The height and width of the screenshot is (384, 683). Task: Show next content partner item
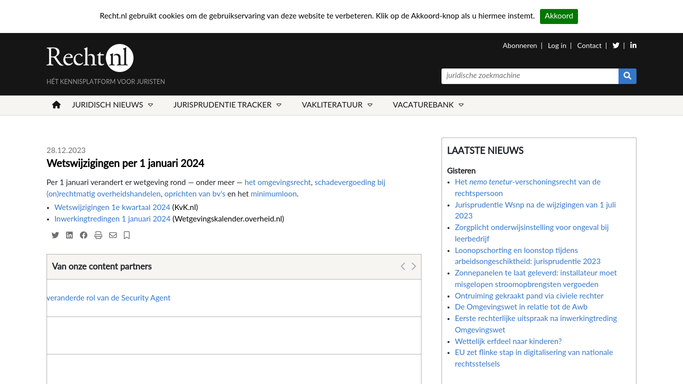pyautogui.click(x=414, y=266)
